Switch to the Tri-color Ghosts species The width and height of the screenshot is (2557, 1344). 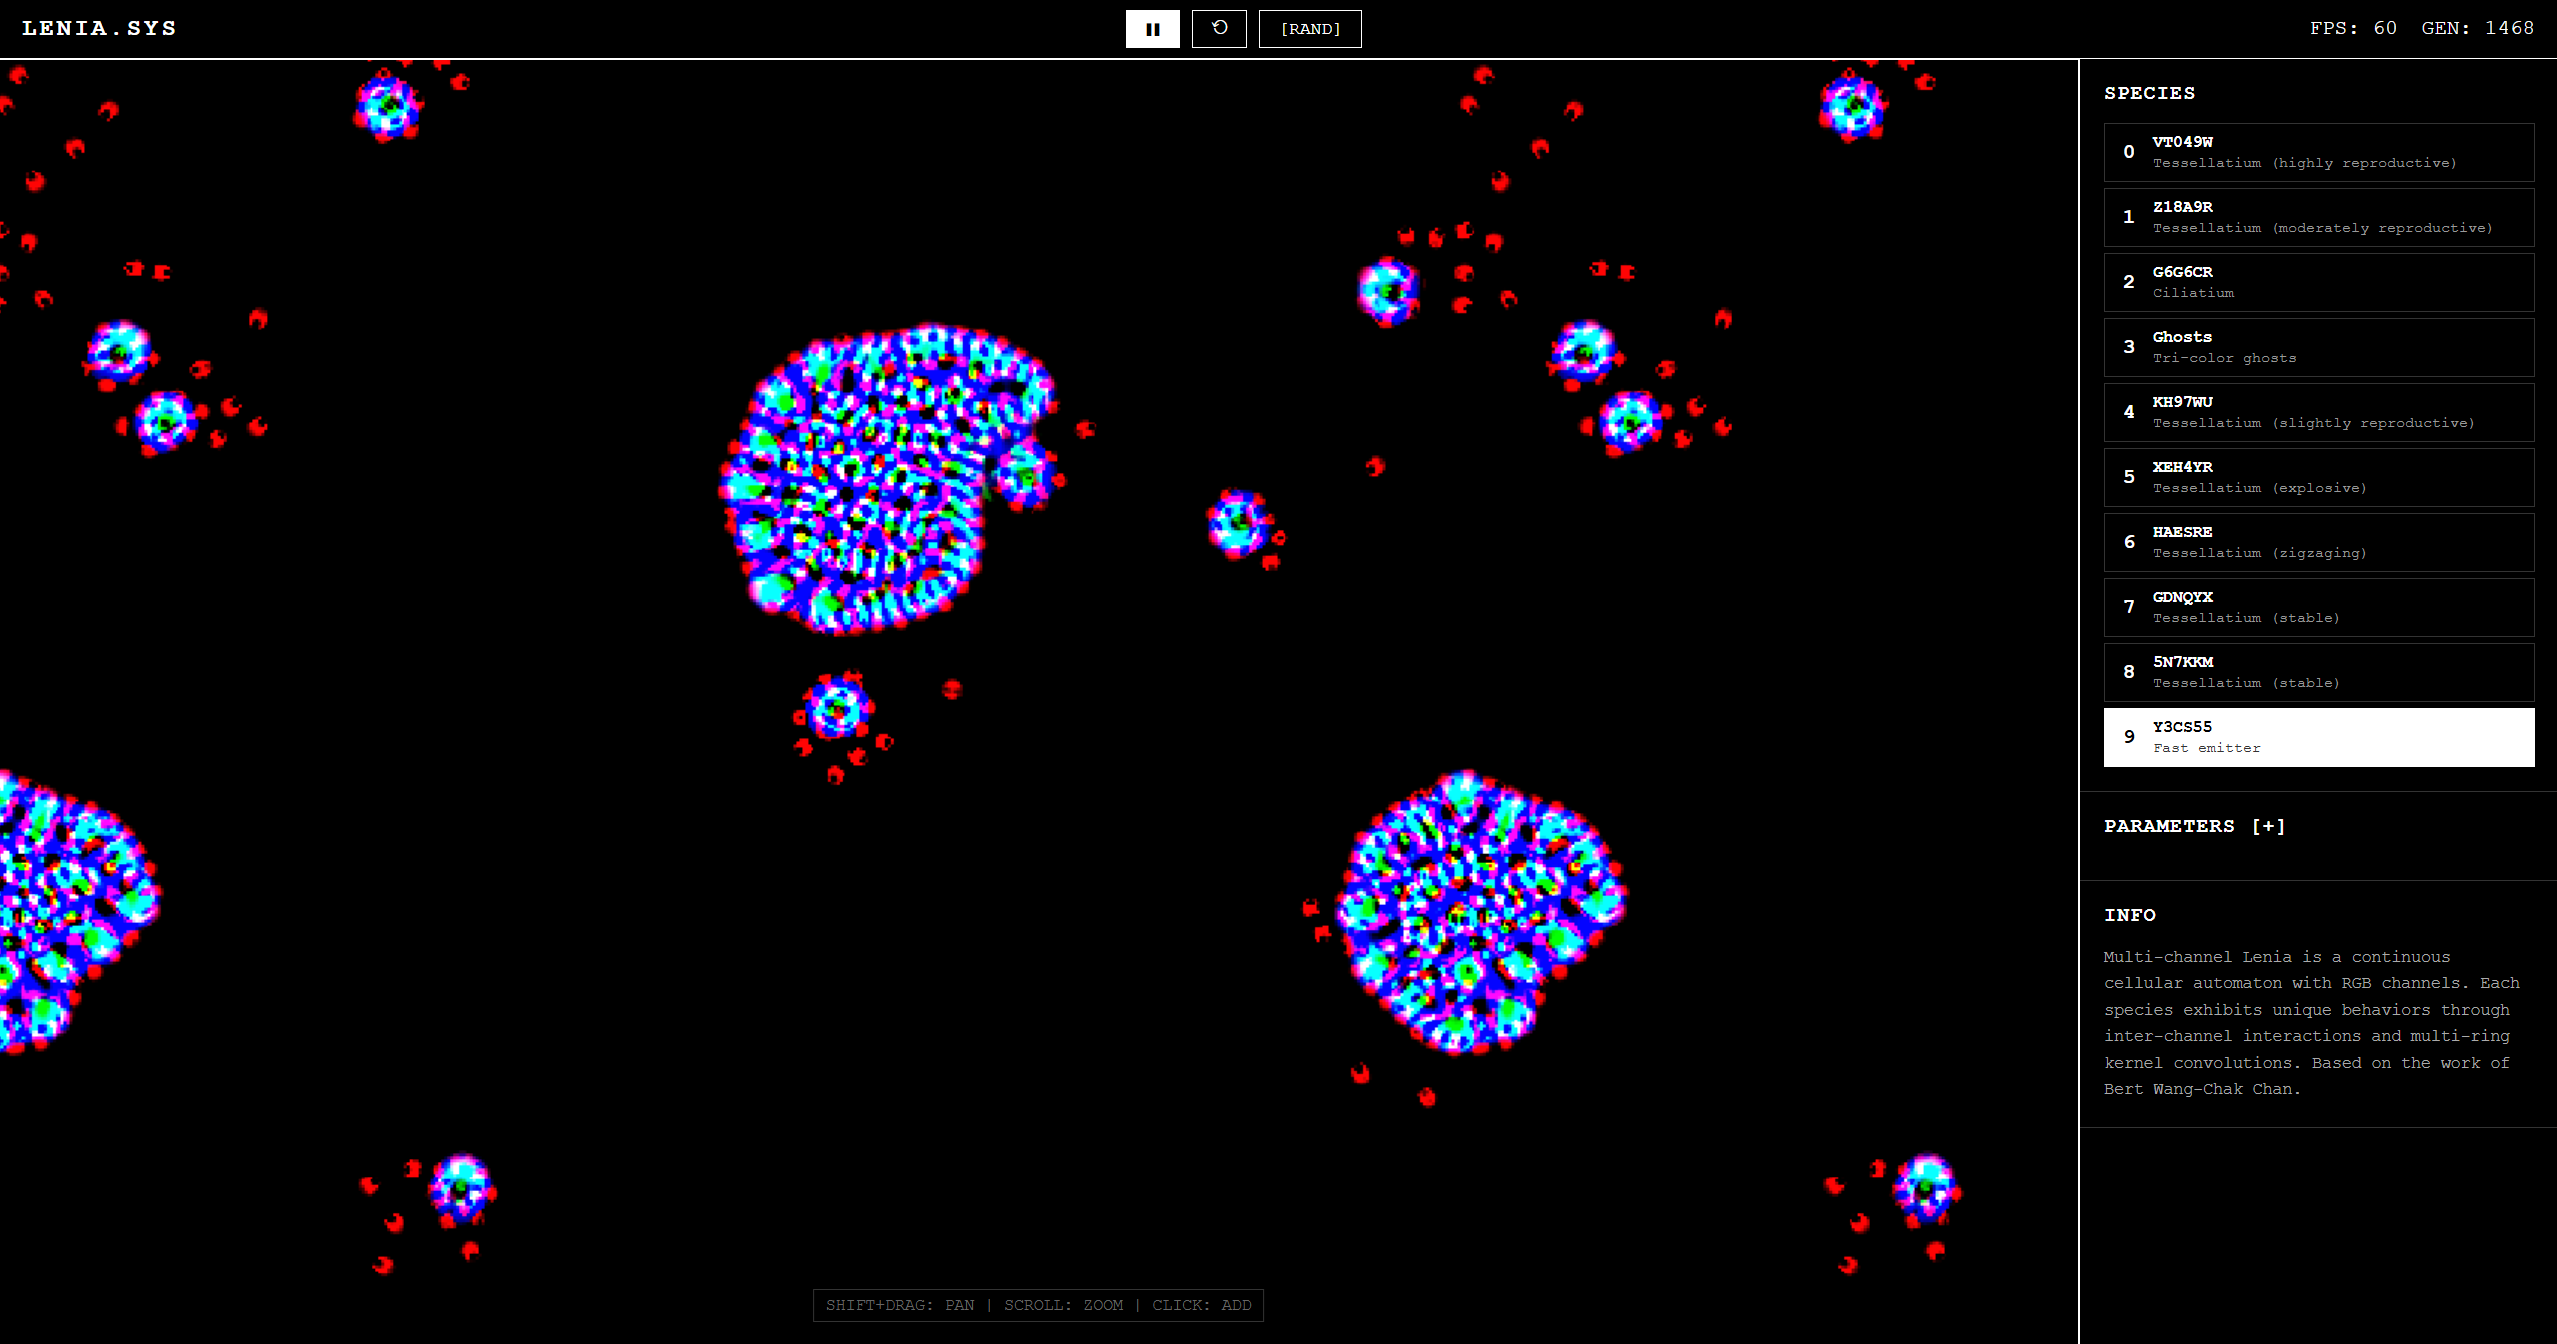tap(2318, 347)
